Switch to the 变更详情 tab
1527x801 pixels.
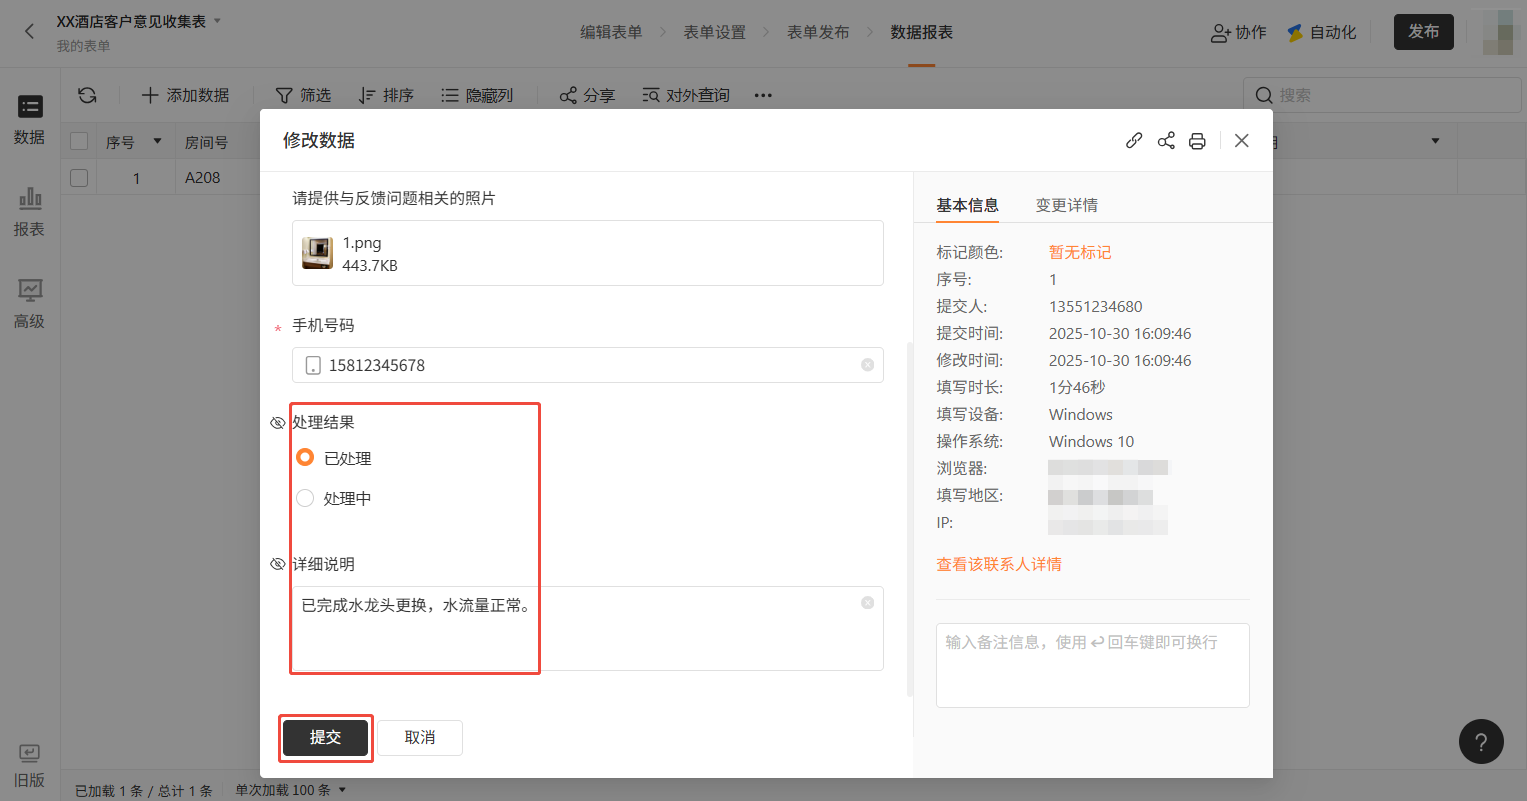[x=1066, y=205]
